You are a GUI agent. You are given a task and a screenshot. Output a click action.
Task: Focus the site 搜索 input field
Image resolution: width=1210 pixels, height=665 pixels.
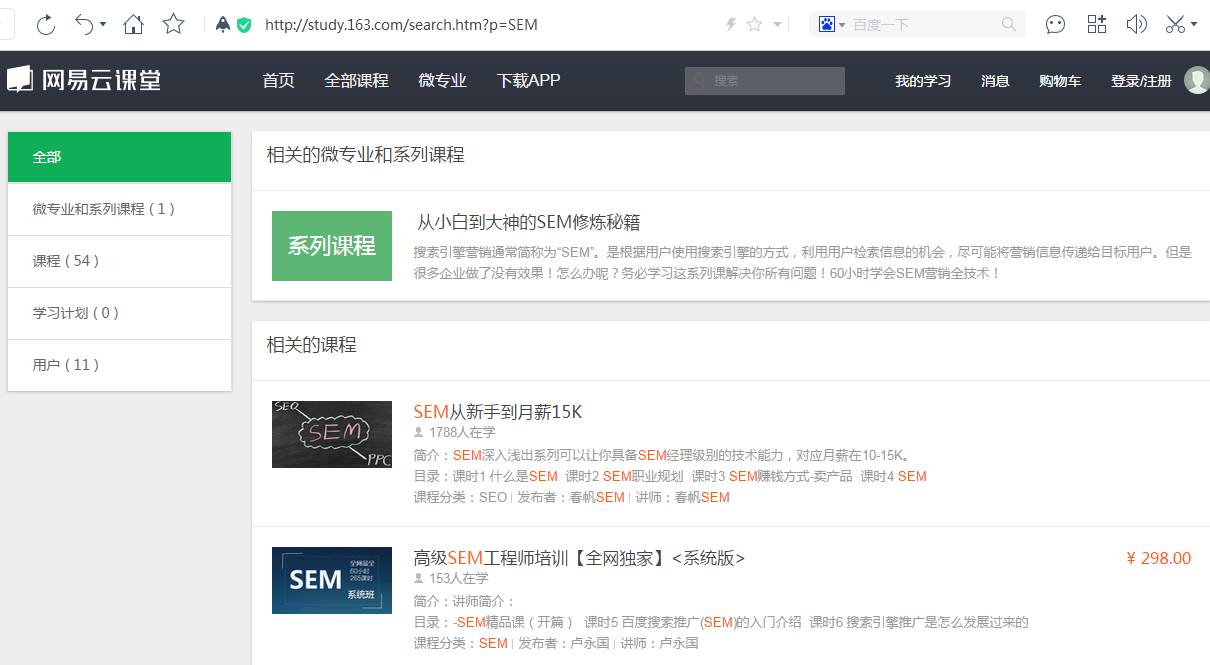point(765,81)
